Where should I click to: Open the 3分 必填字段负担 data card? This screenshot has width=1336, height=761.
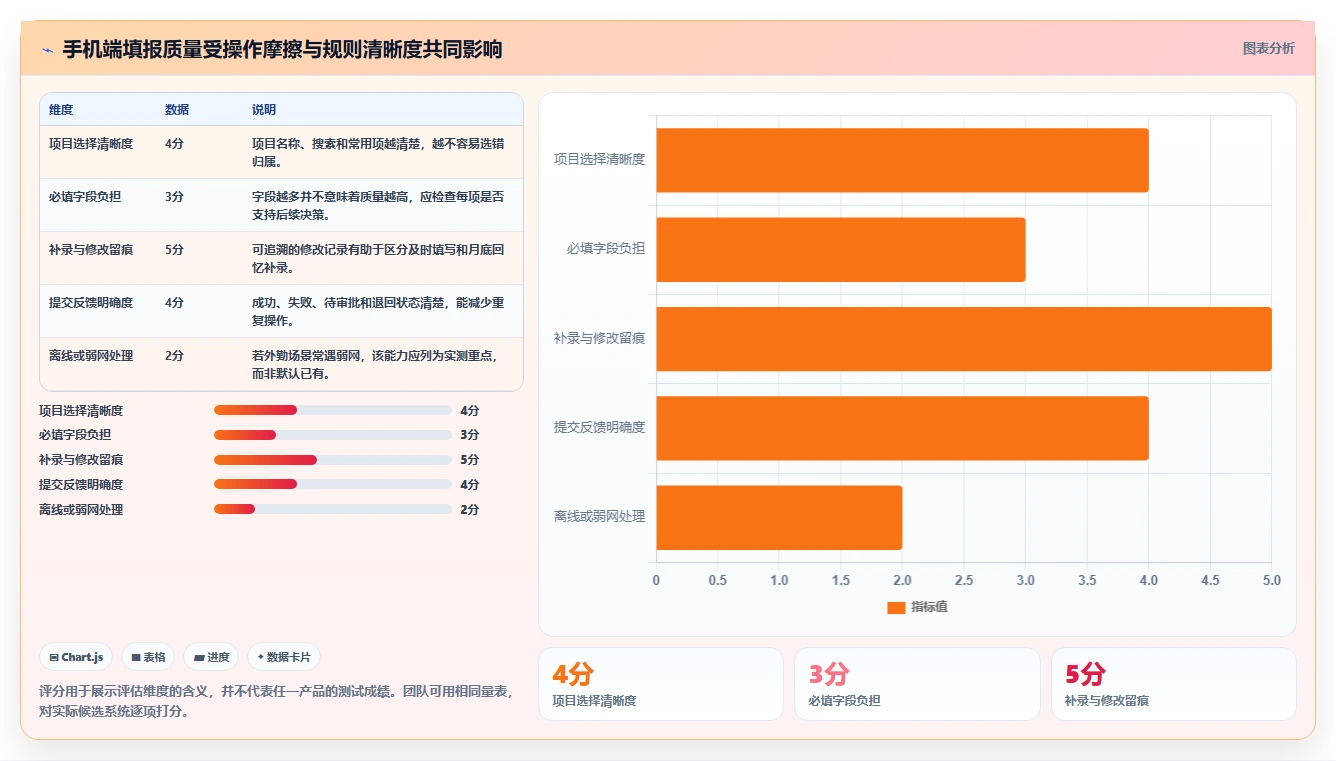[x=917, y=684]
